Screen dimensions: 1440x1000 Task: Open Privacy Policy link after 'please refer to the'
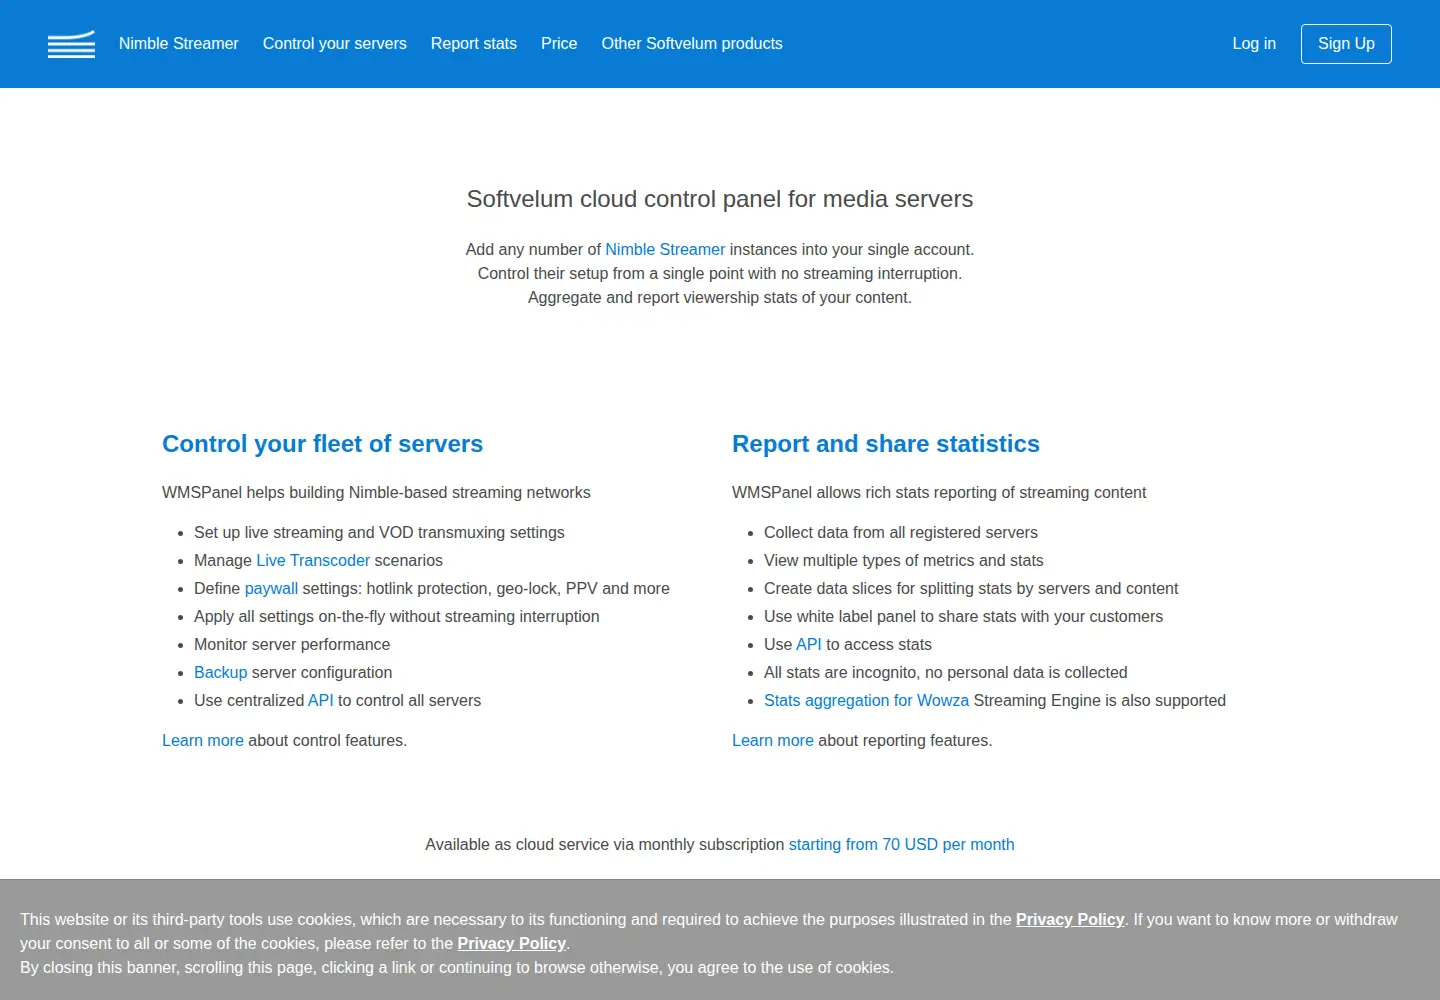coord(512,944)
